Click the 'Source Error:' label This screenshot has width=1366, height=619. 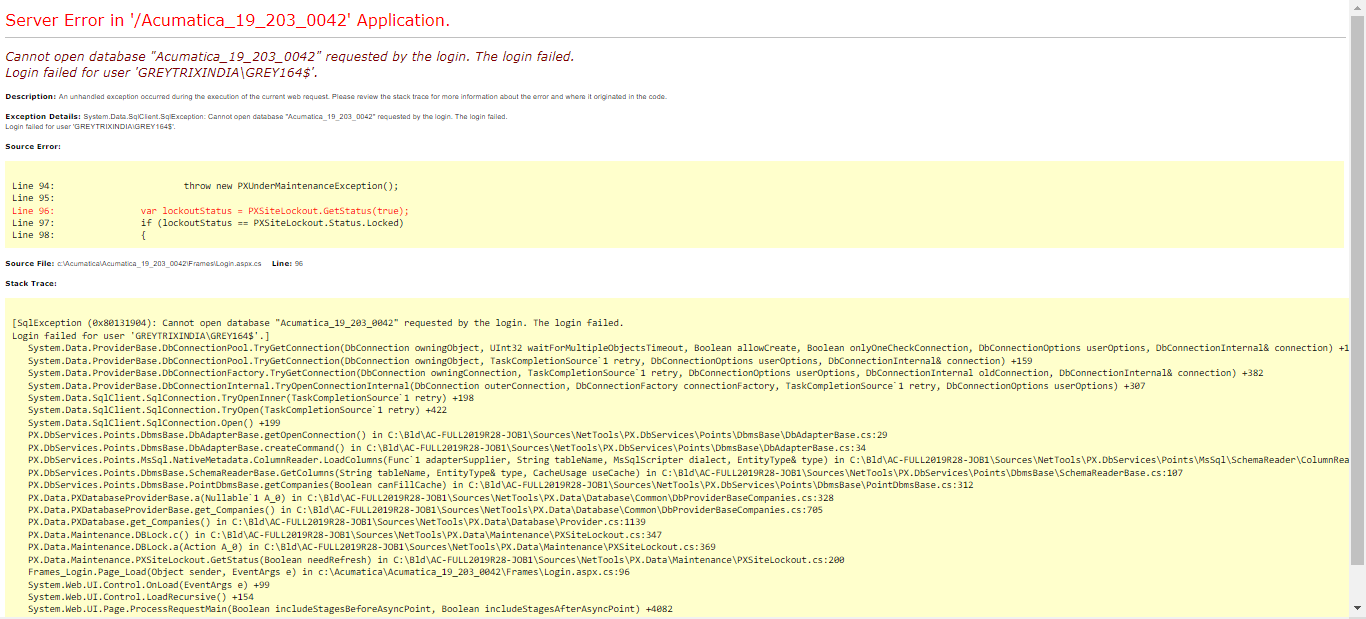point(33,147)
